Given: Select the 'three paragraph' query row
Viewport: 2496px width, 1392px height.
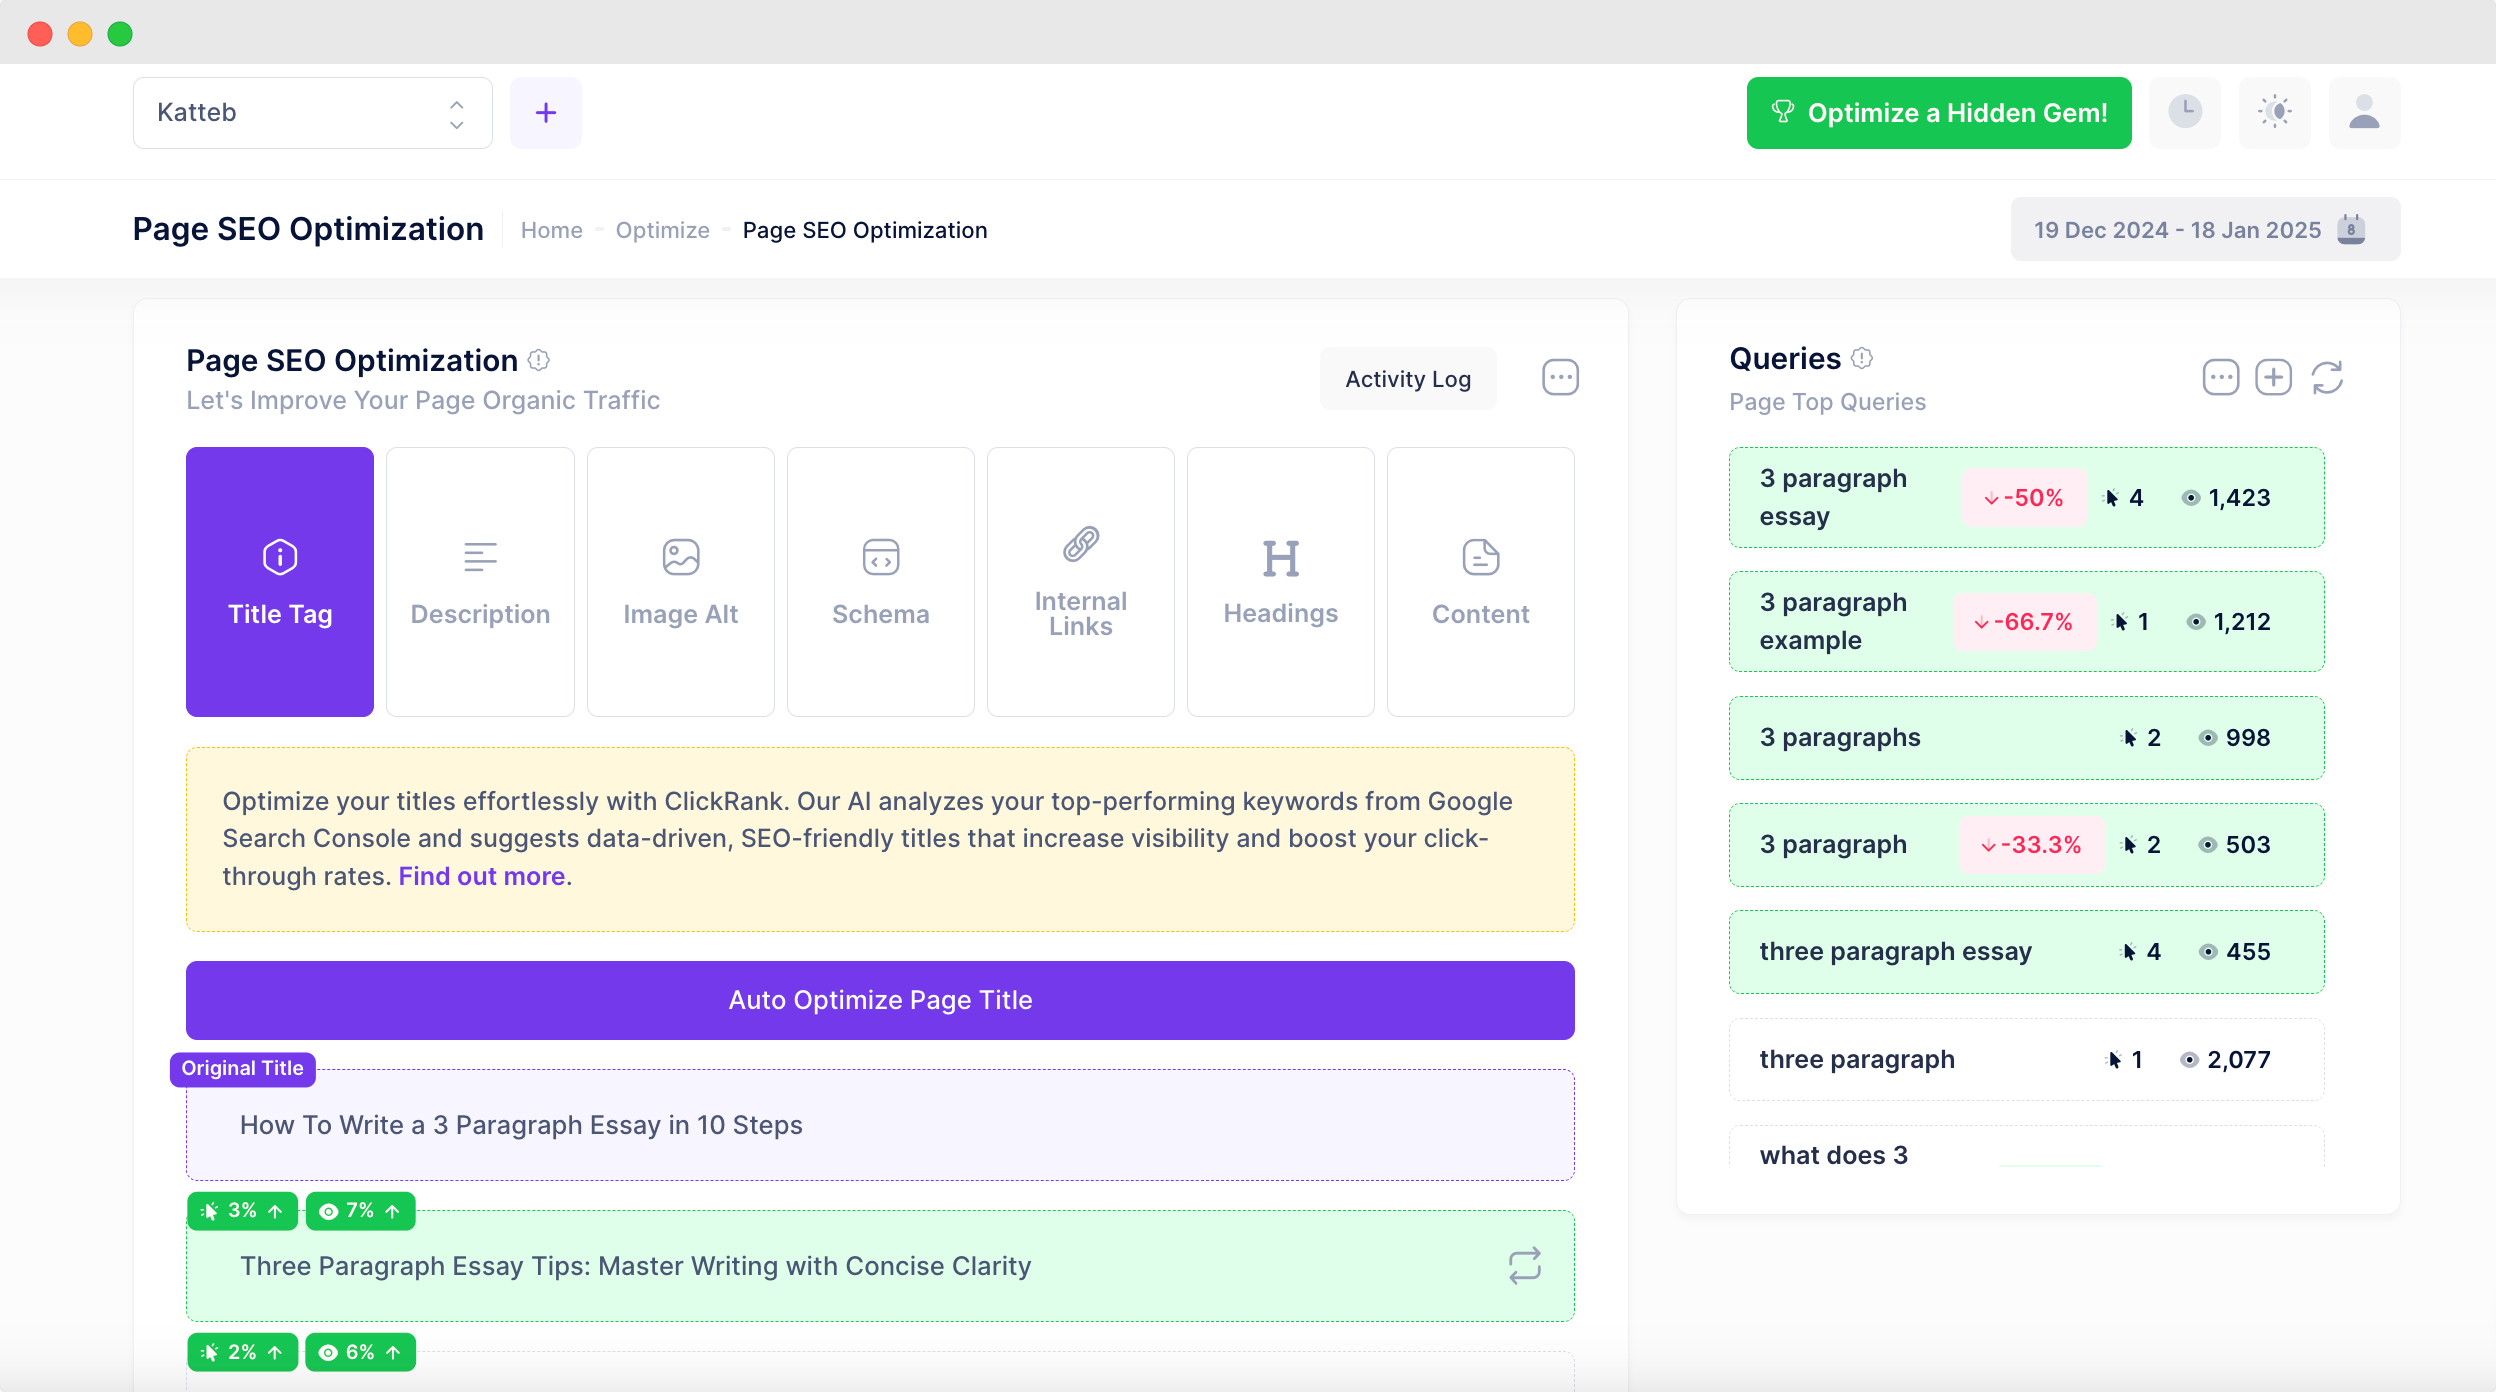Looking at the screenshot, I should (x=2026, y=1059).
